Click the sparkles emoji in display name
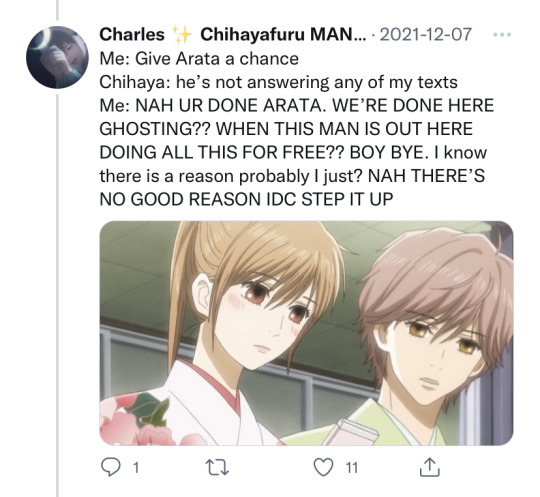Screen dimensions: 540x497 coord(181,34)
